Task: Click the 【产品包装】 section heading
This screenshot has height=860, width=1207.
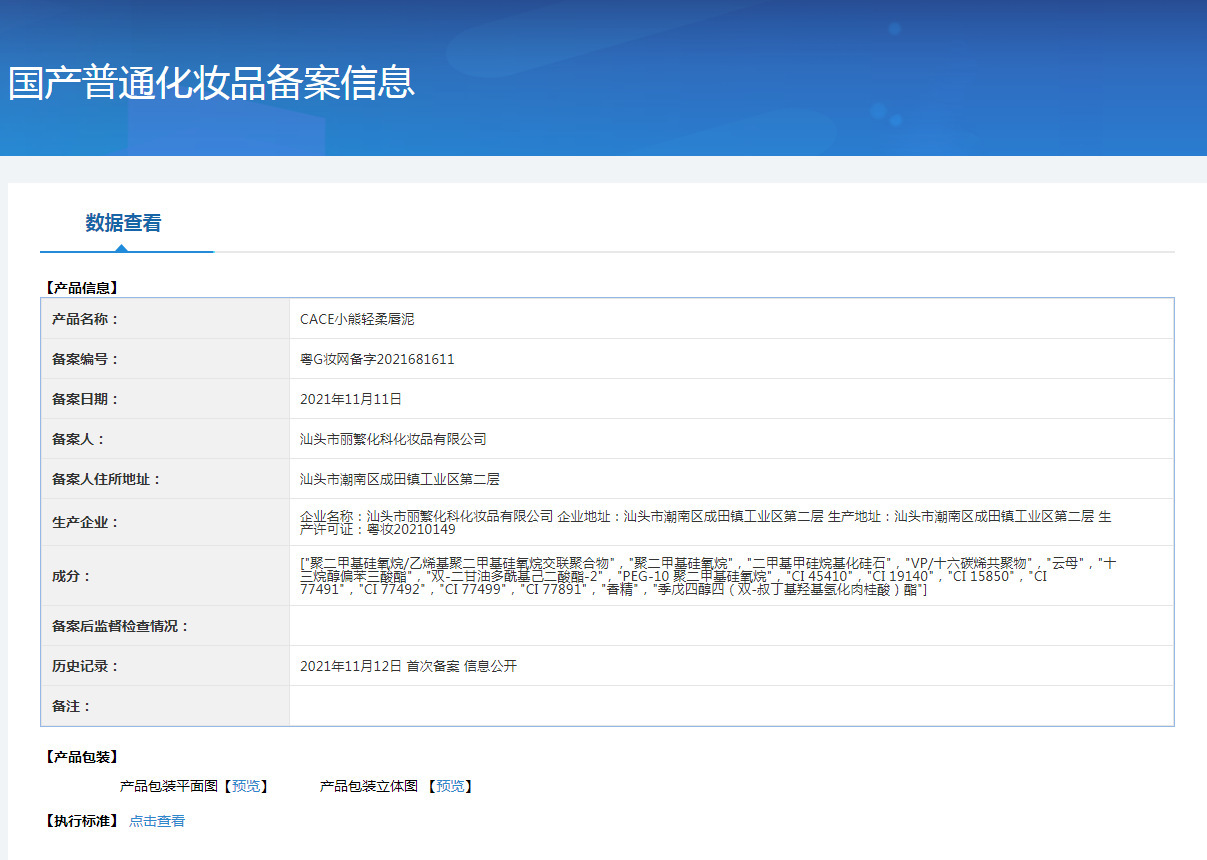Action: click(81, 757)
